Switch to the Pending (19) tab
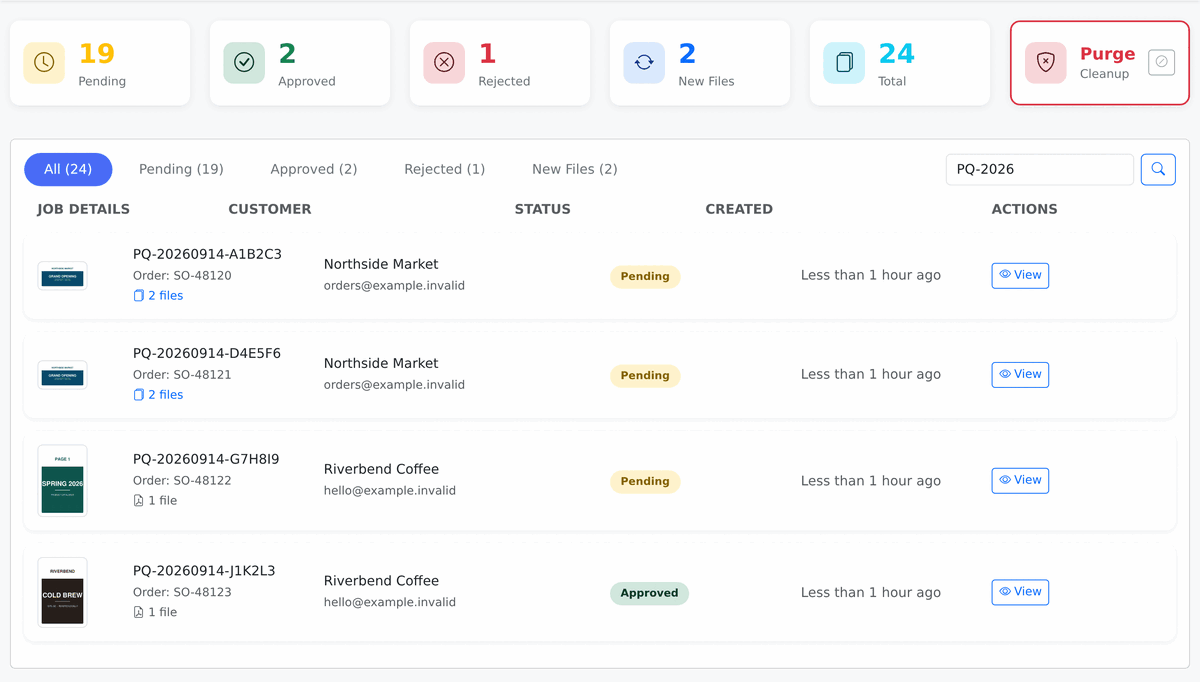The width and height of the screenshot is (1200, 682). (181, 169)
